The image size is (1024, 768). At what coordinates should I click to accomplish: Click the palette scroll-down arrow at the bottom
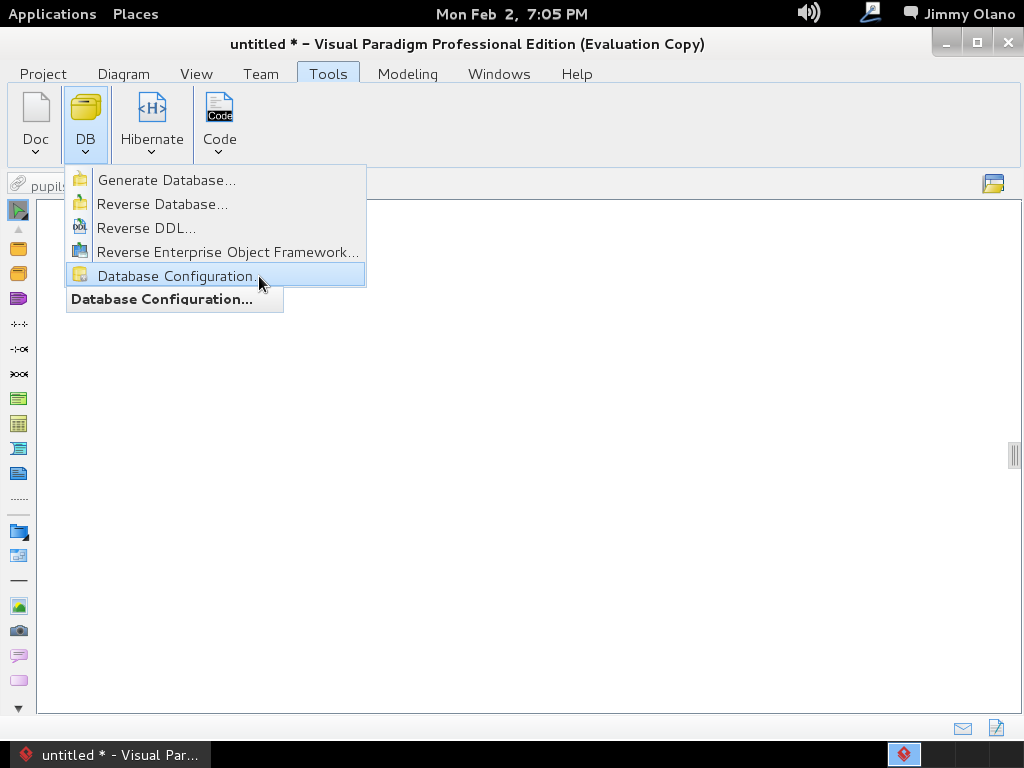coord(18,708)
